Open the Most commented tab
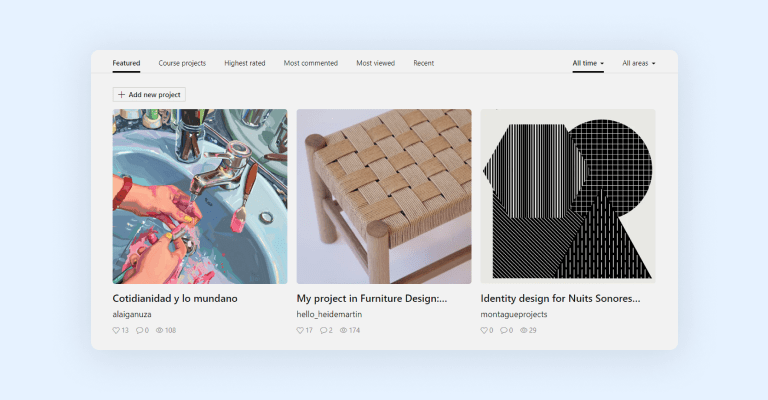This screenshot has width=768, height=400. 311,63
